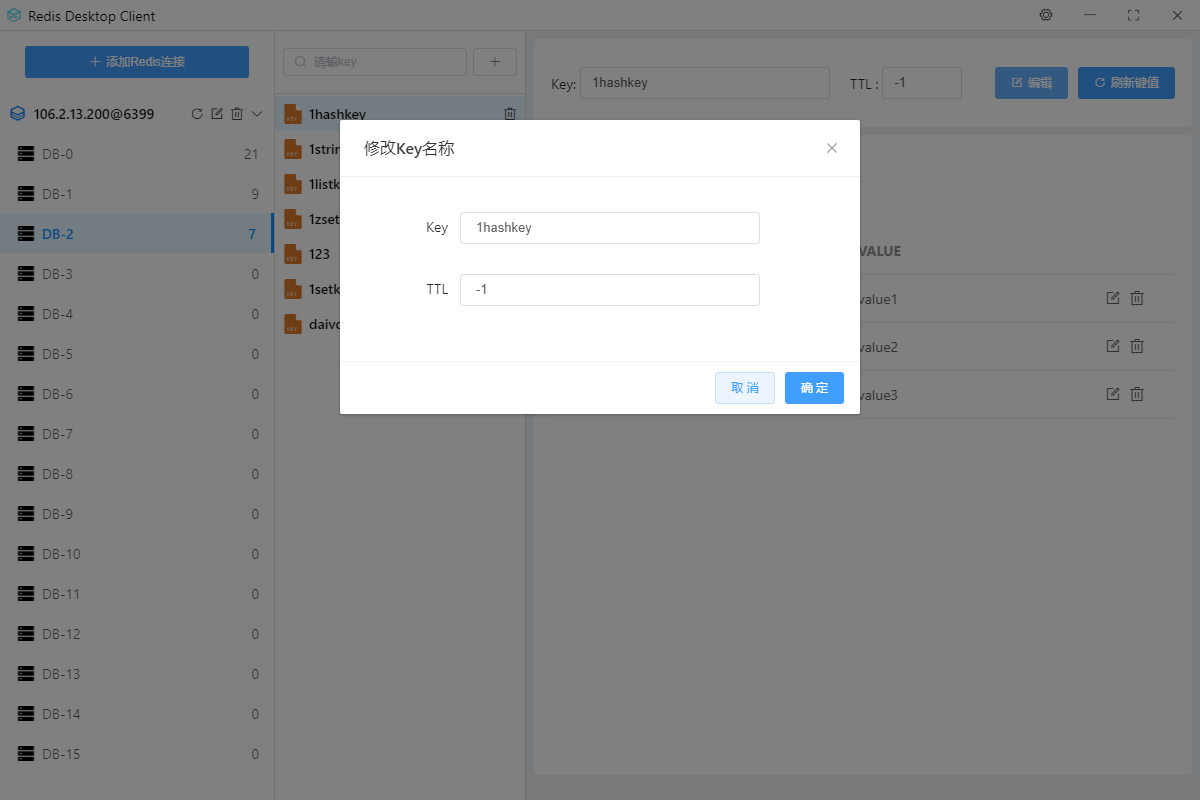Choose database DB-14
1200x800 pixels.
(x=137, y=714)
